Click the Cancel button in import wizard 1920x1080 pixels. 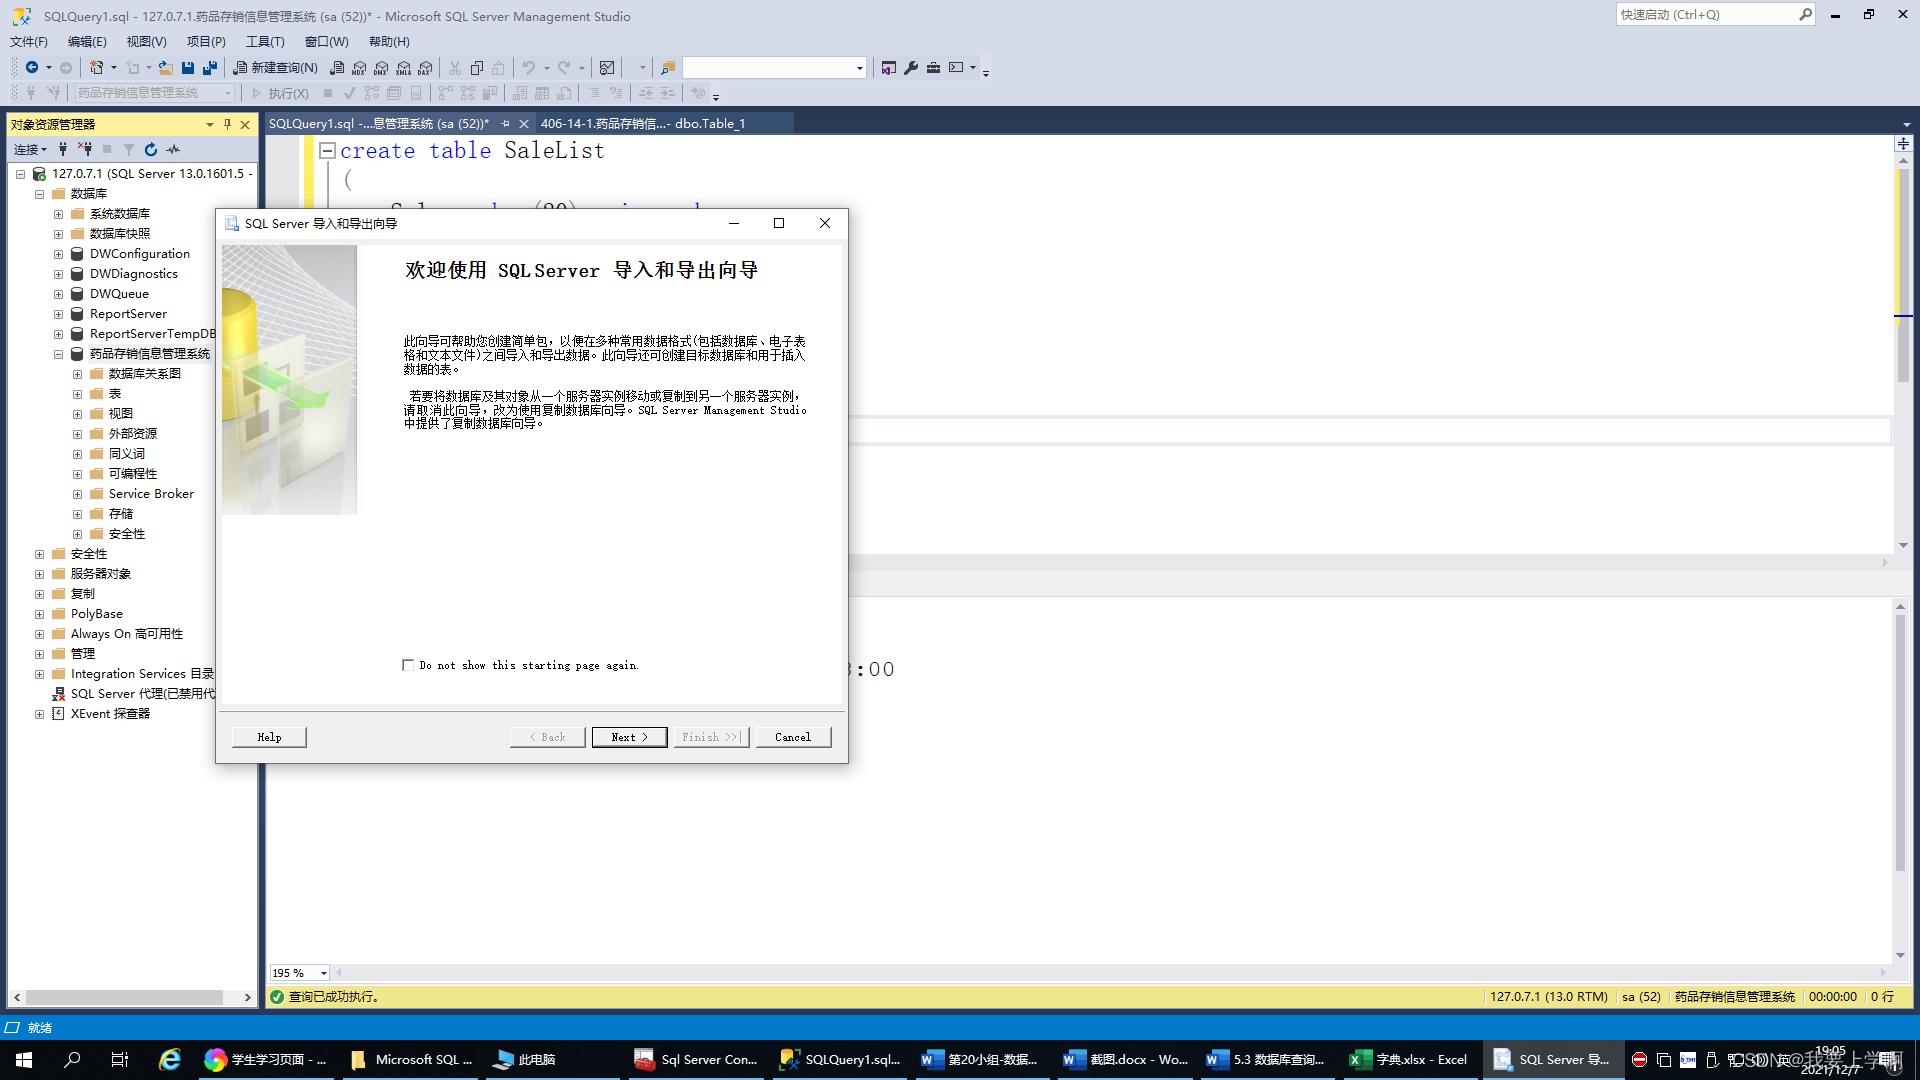point(793,736)
